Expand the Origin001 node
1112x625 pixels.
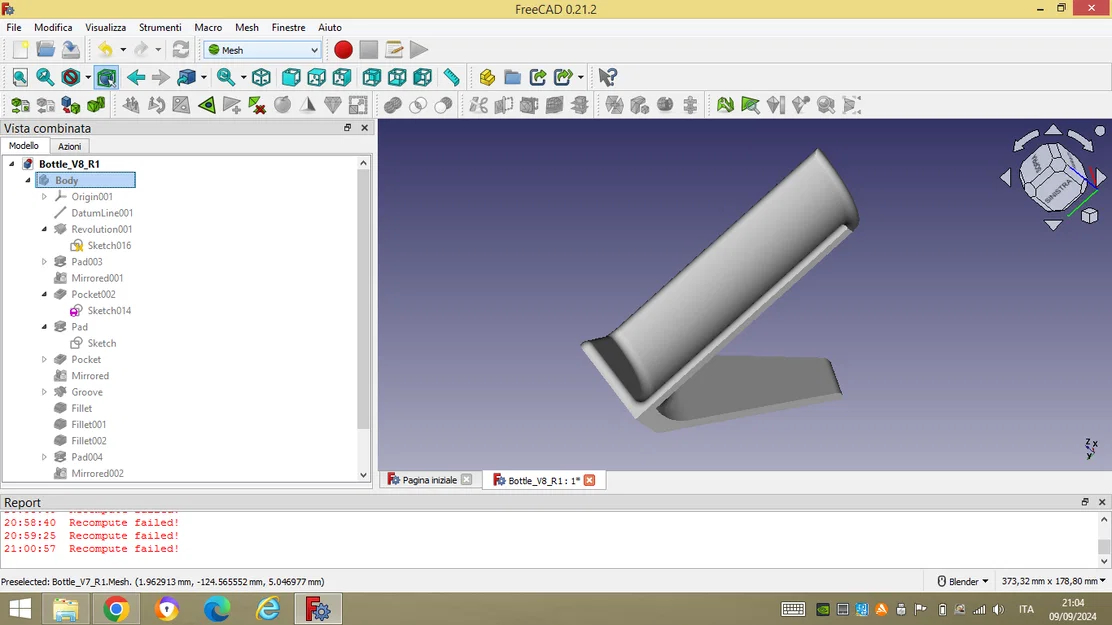point(44,197)
